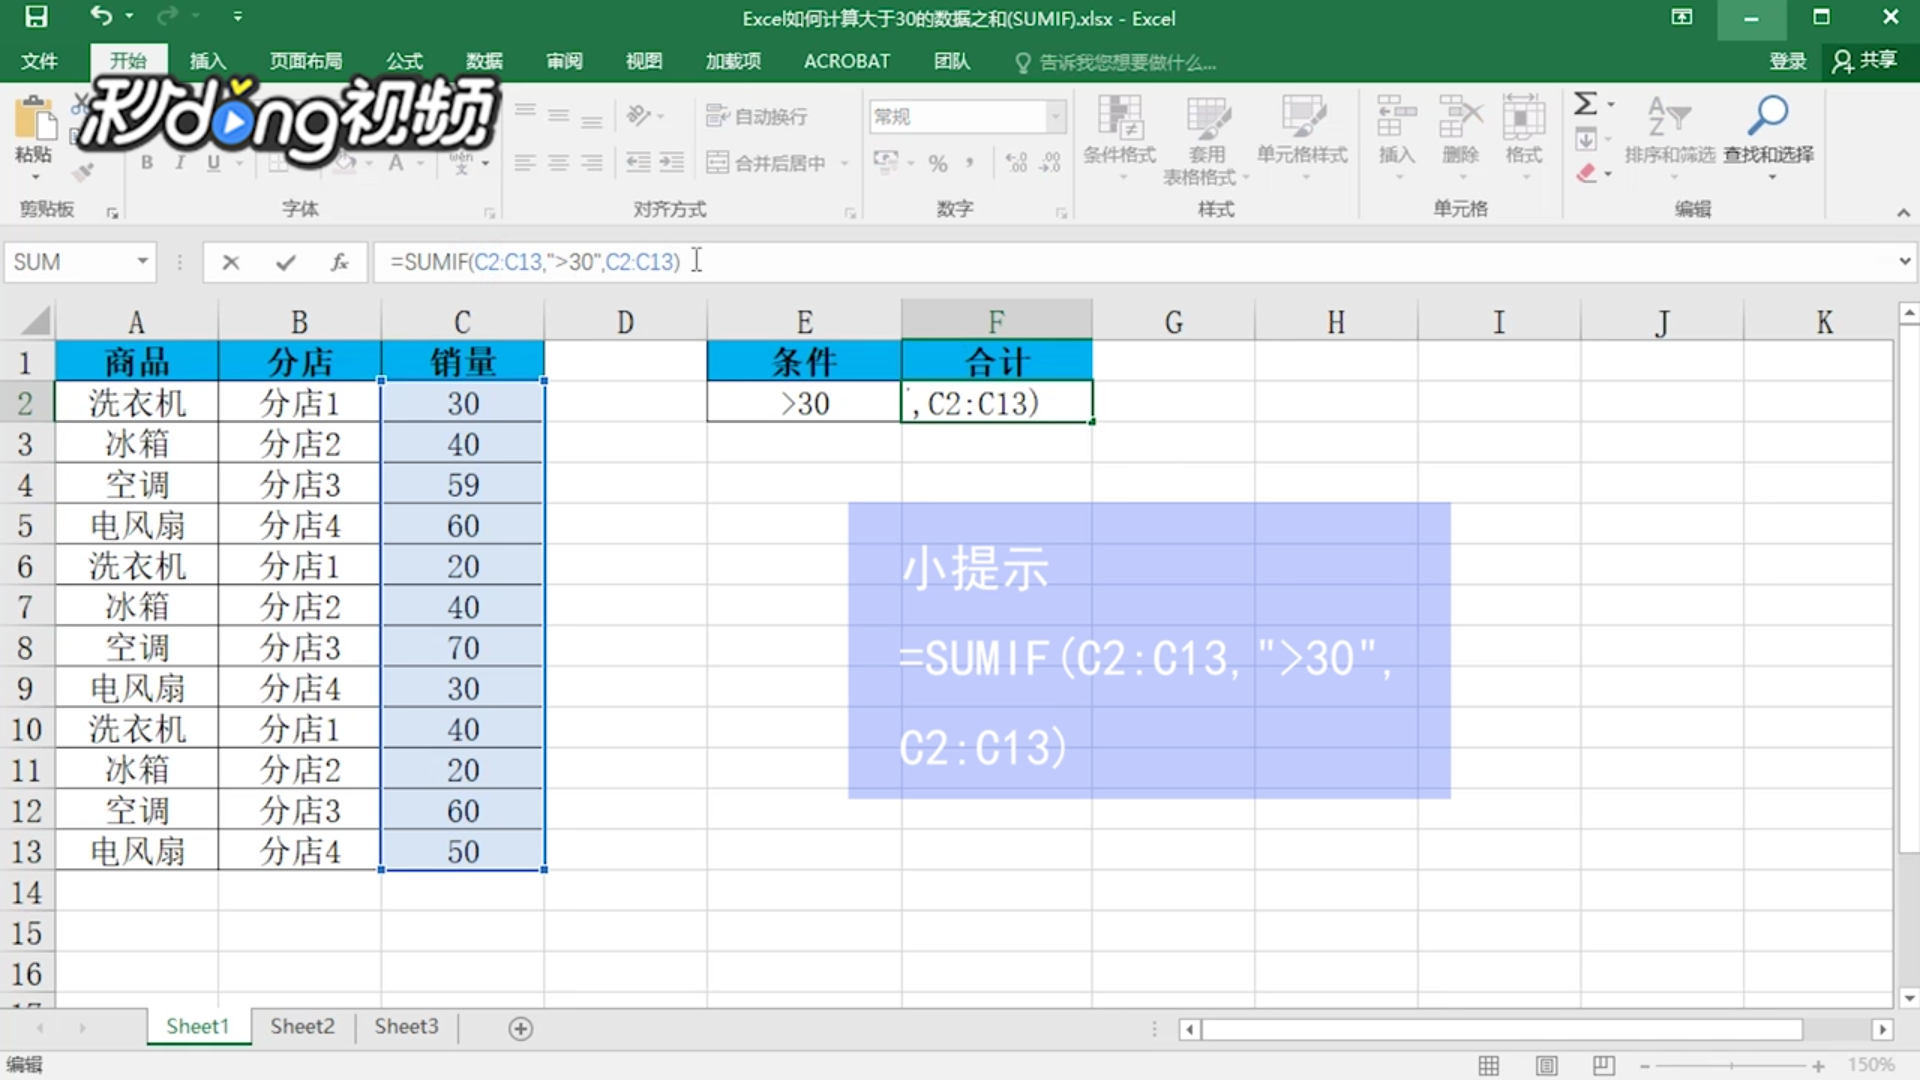Click the Format cells icon
This screenshot has height=1080, width=1920.
[1523, 117]
